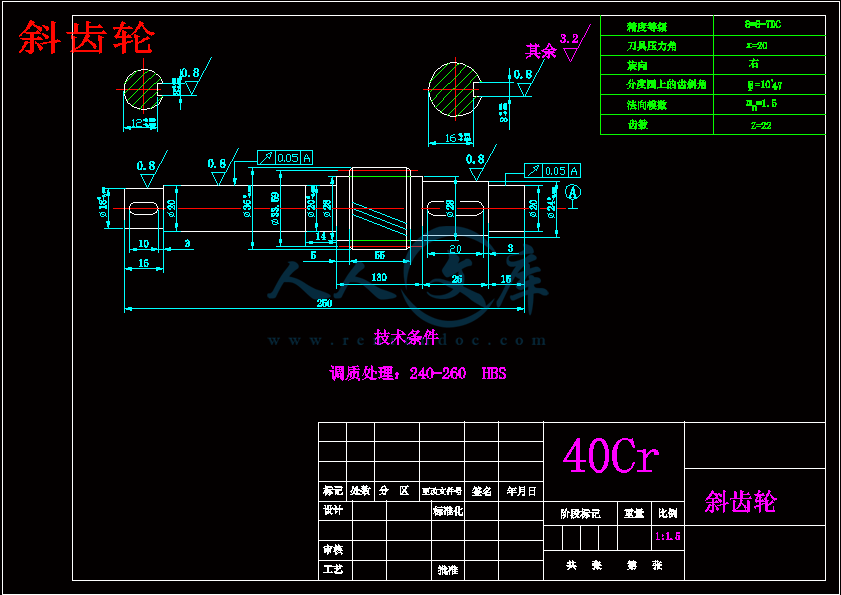
Task: Select the 法向模数 table cell
Action: 656,105
